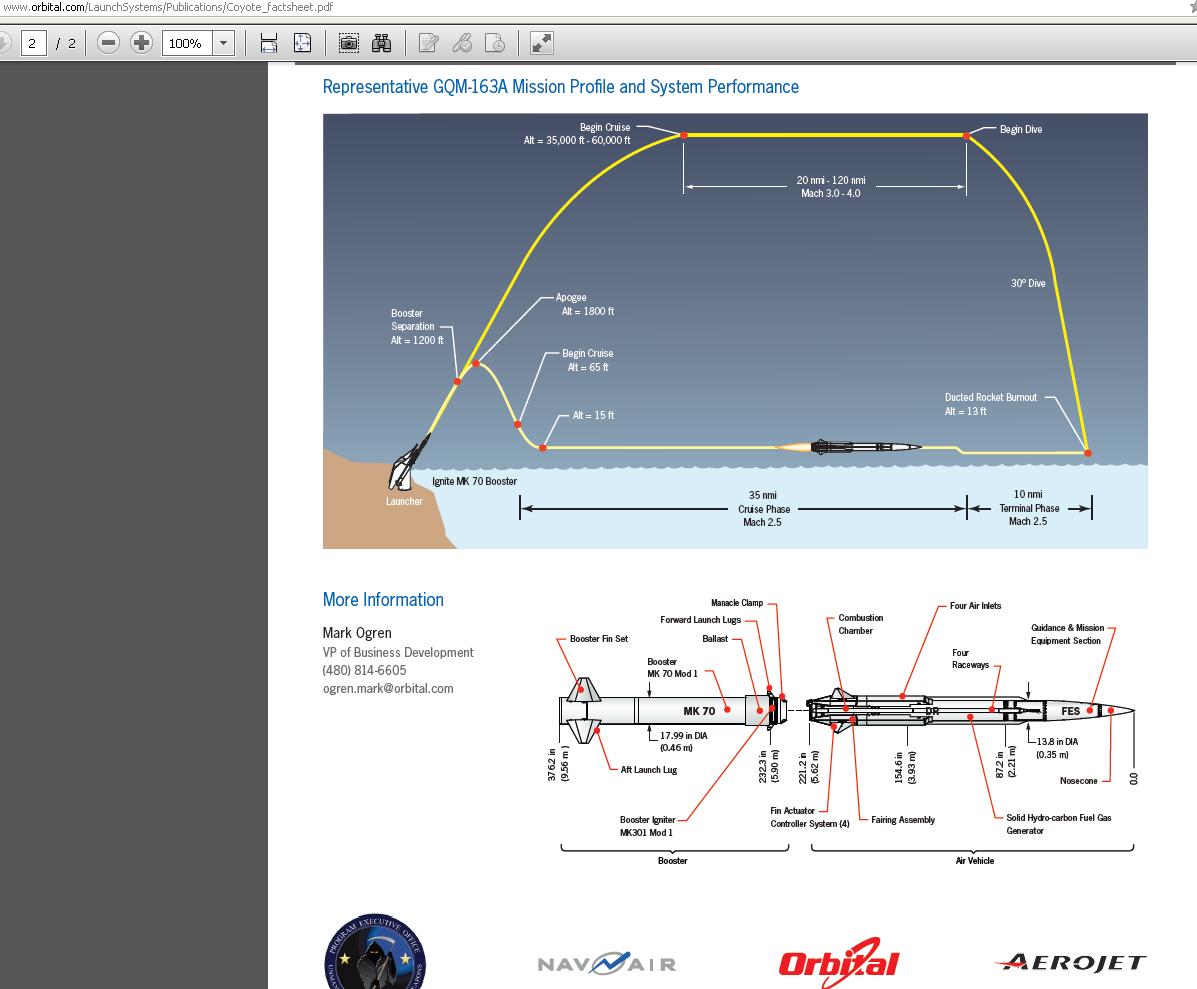The width and height of the screenshot is (1197, 989).
Task: Click the Coyote_factsheet.pdf URL in address bar
Action: tap(168, 7)
